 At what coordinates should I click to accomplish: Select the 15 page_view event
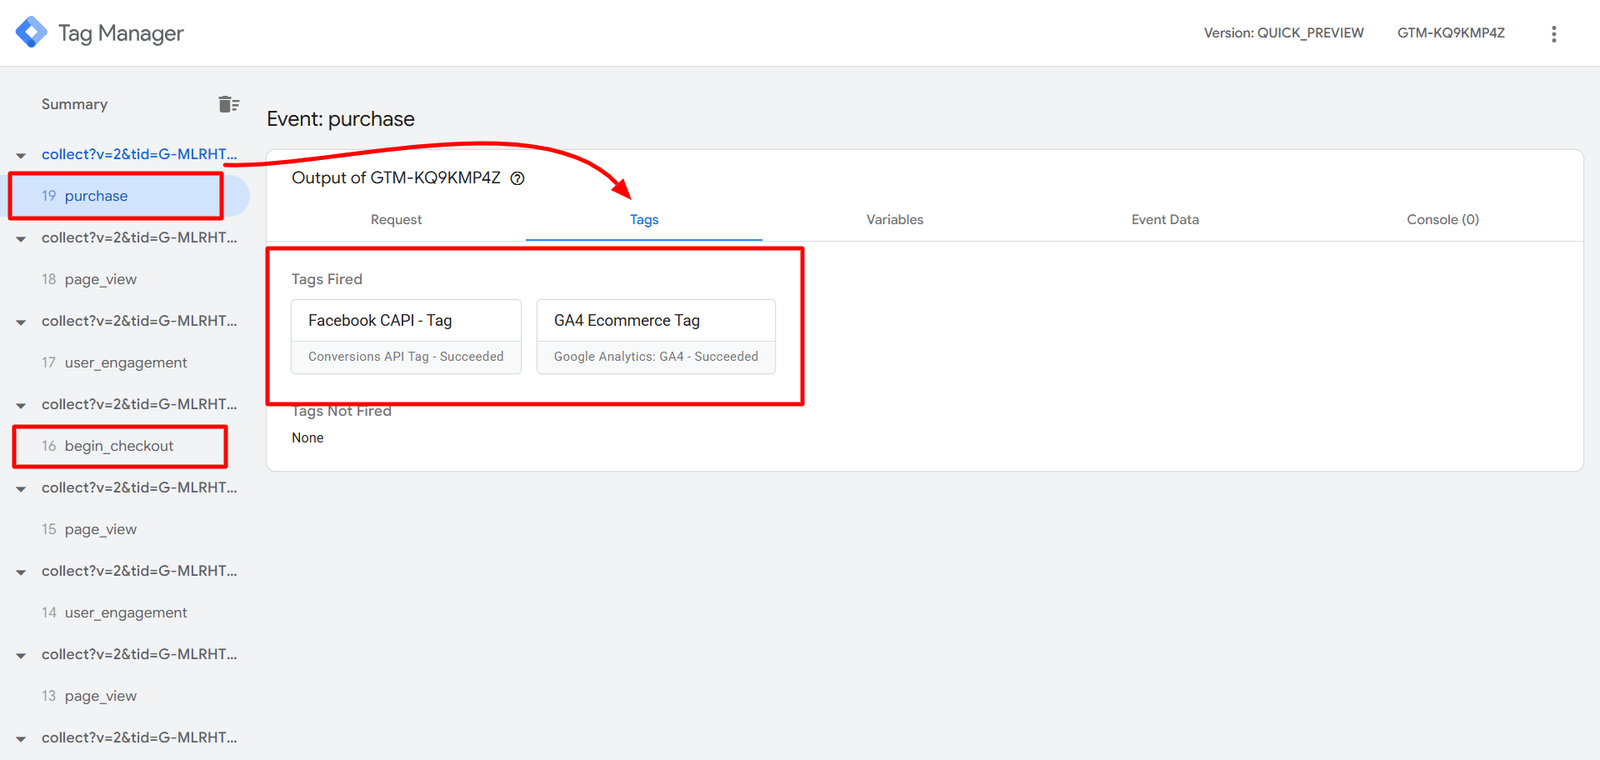coord(100,530)
